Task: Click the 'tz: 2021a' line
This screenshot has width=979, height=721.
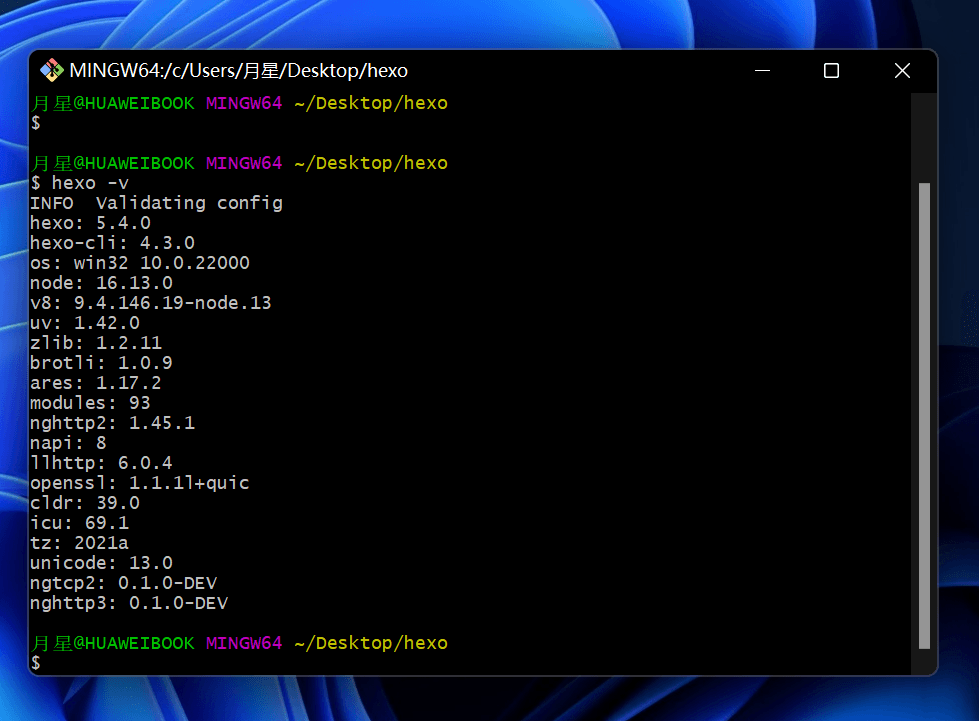Action: tap(79, 542)
